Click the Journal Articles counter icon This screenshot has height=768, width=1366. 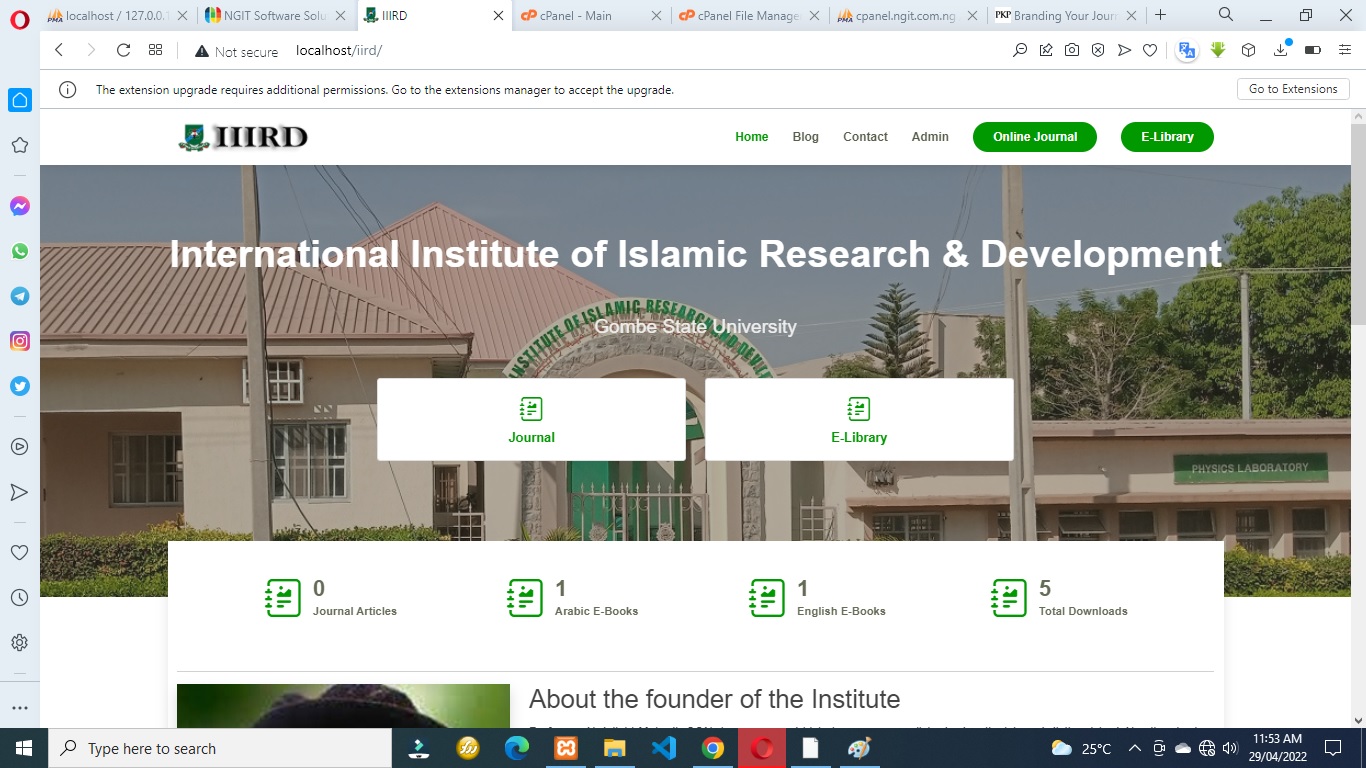pyautogui.click(x=283, y=598)
